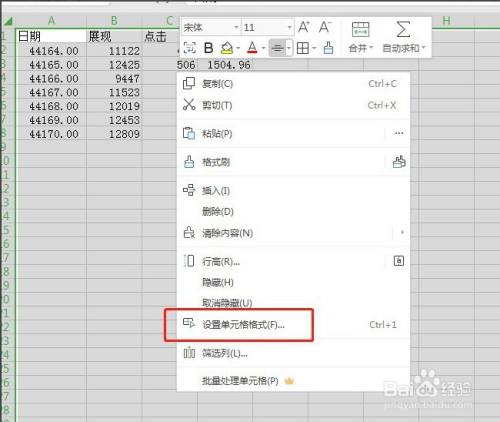The width and height of the screenshot is (500, 422).
Task: Expand the borders dropdown arrow
Action: 314,49
